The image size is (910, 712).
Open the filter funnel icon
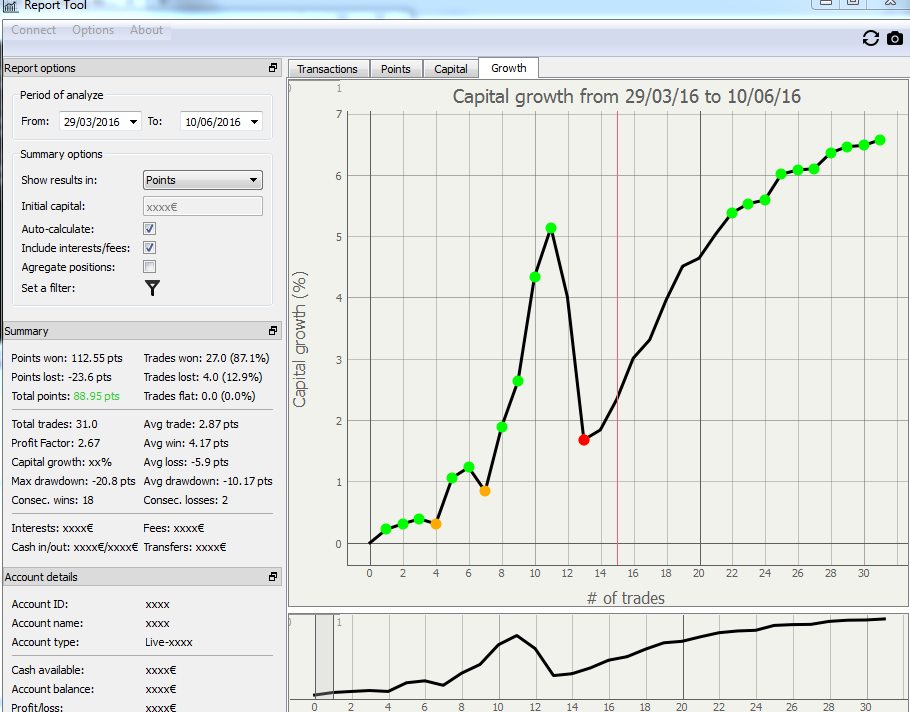pyautogui.click(x=152, y=288)
